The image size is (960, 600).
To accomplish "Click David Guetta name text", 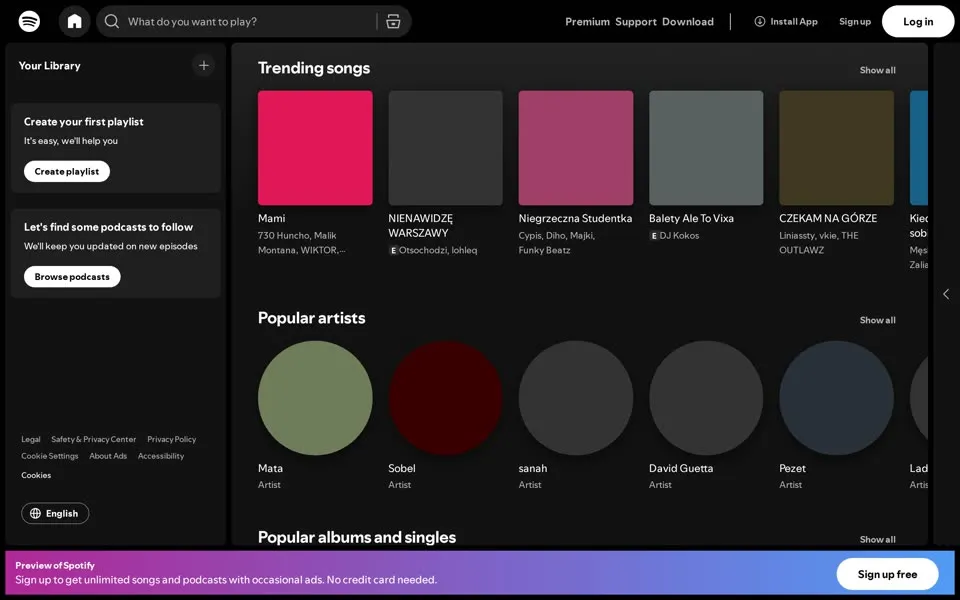I will [681, 468].
